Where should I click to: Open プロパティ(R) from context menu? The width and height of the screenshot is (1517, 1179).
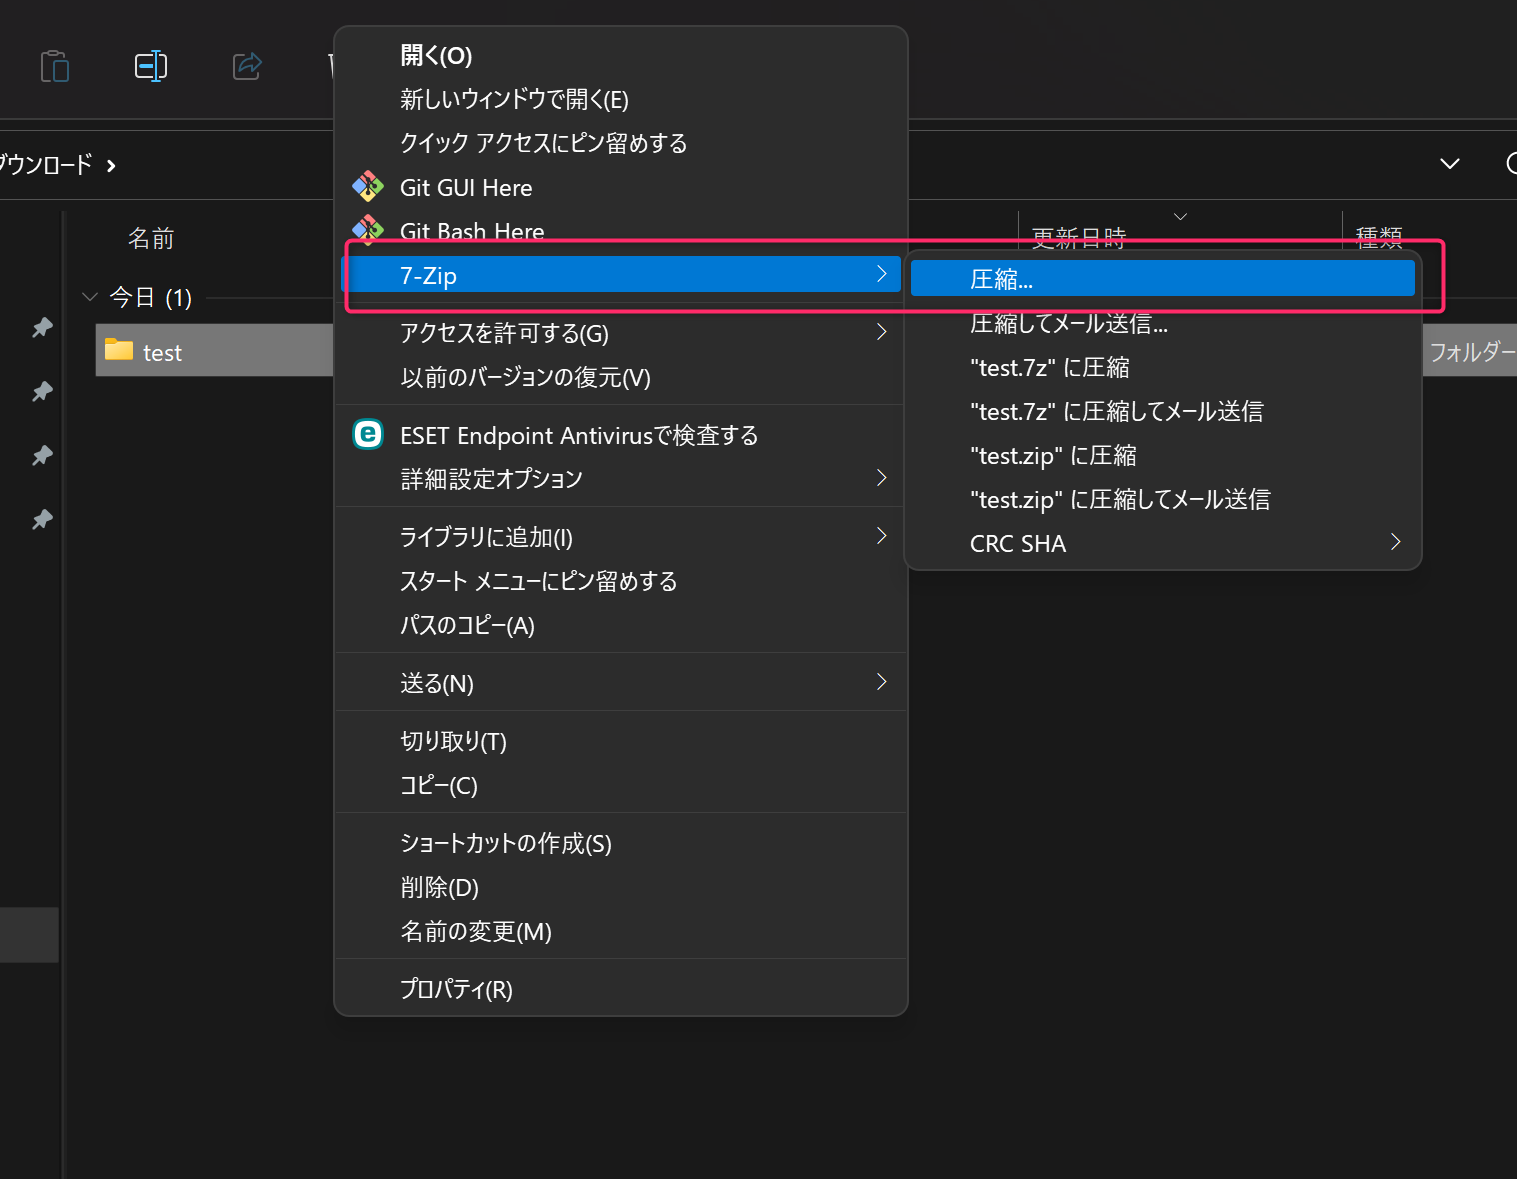click(x=456, y=989)
